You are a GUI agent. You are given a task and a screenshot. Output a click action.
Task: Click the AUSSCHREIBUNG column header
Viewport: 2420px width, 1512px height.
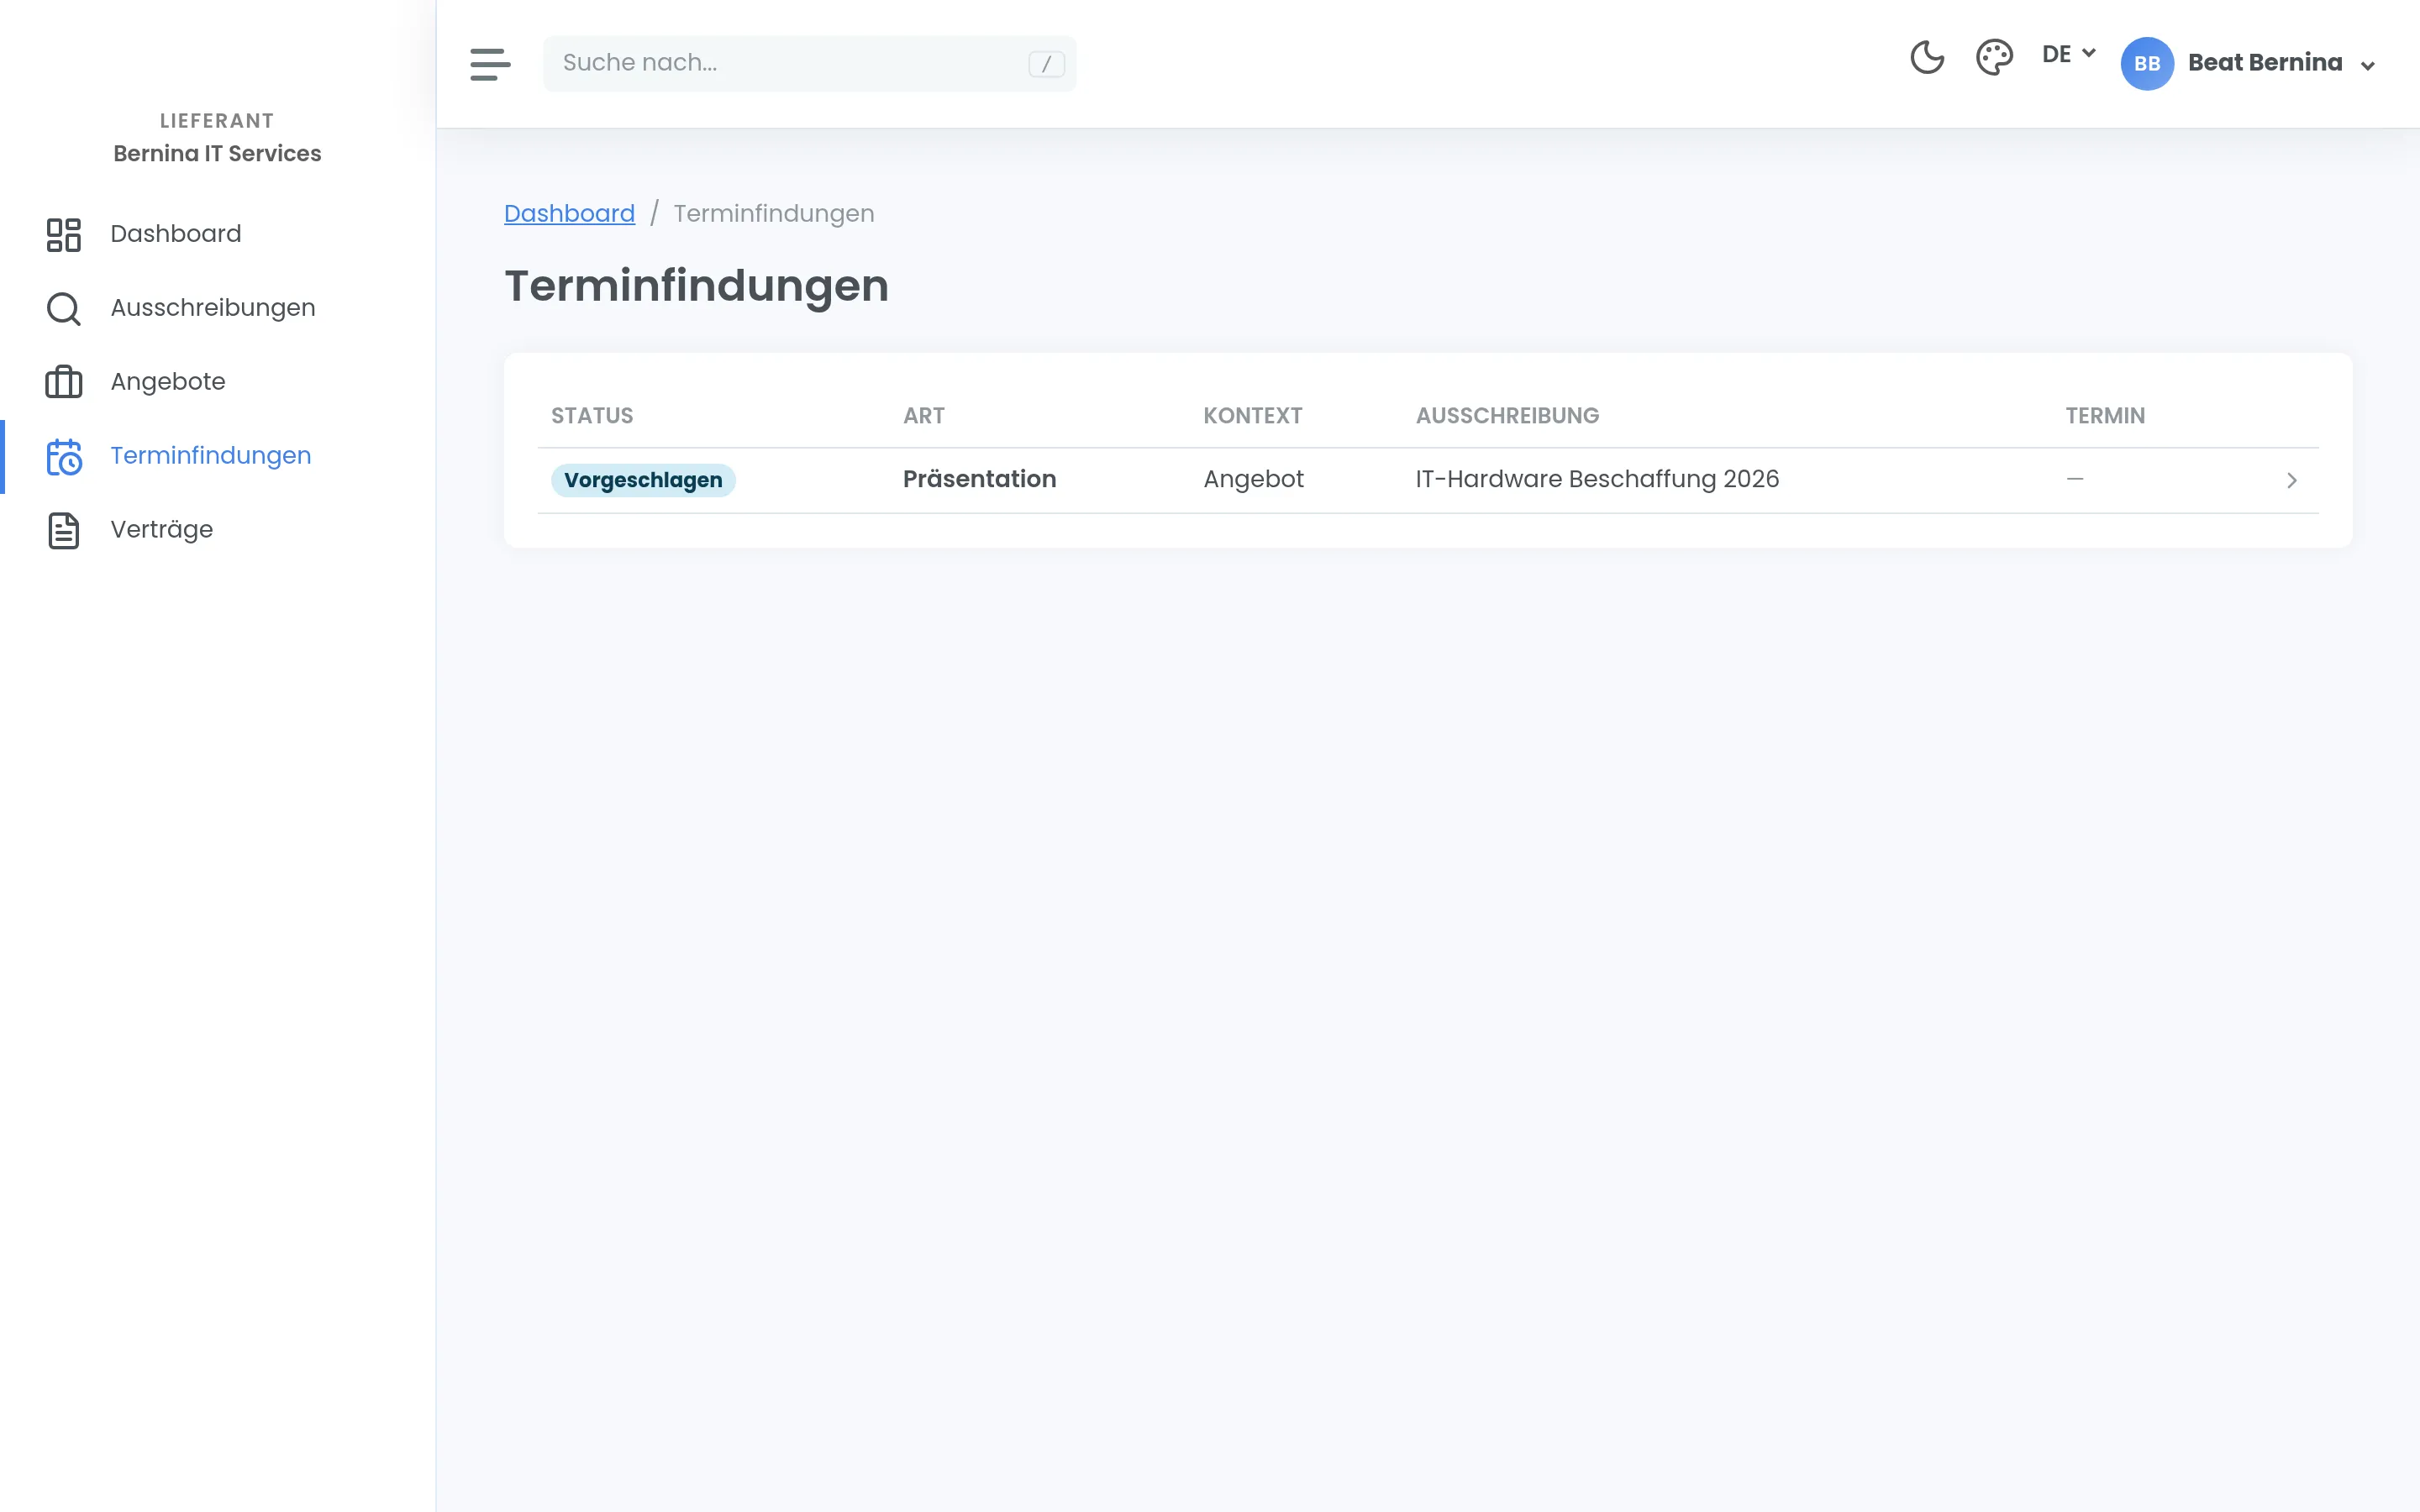[1507, 416]
